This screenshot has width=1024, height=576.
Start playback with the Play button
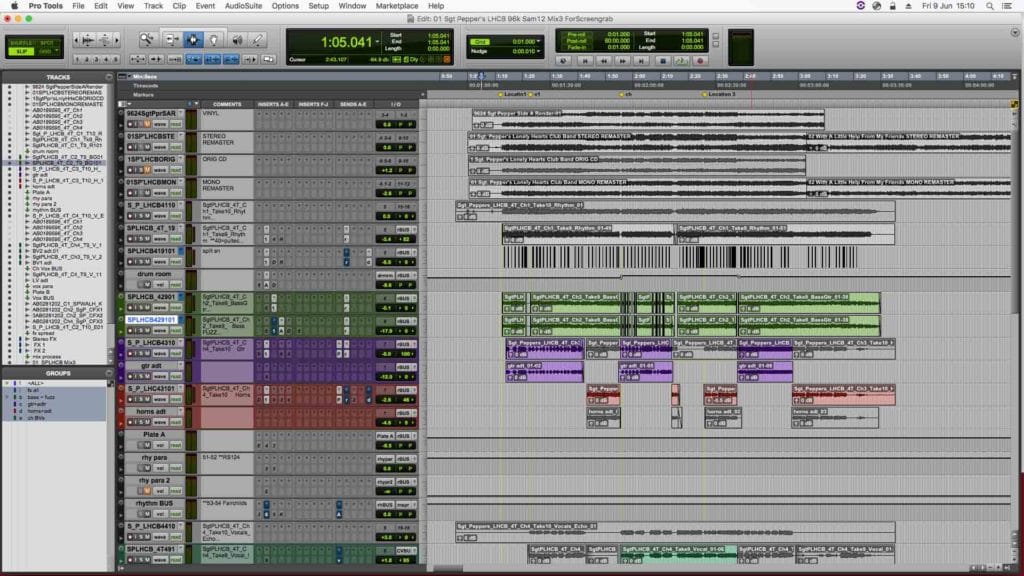pos(681,61)
